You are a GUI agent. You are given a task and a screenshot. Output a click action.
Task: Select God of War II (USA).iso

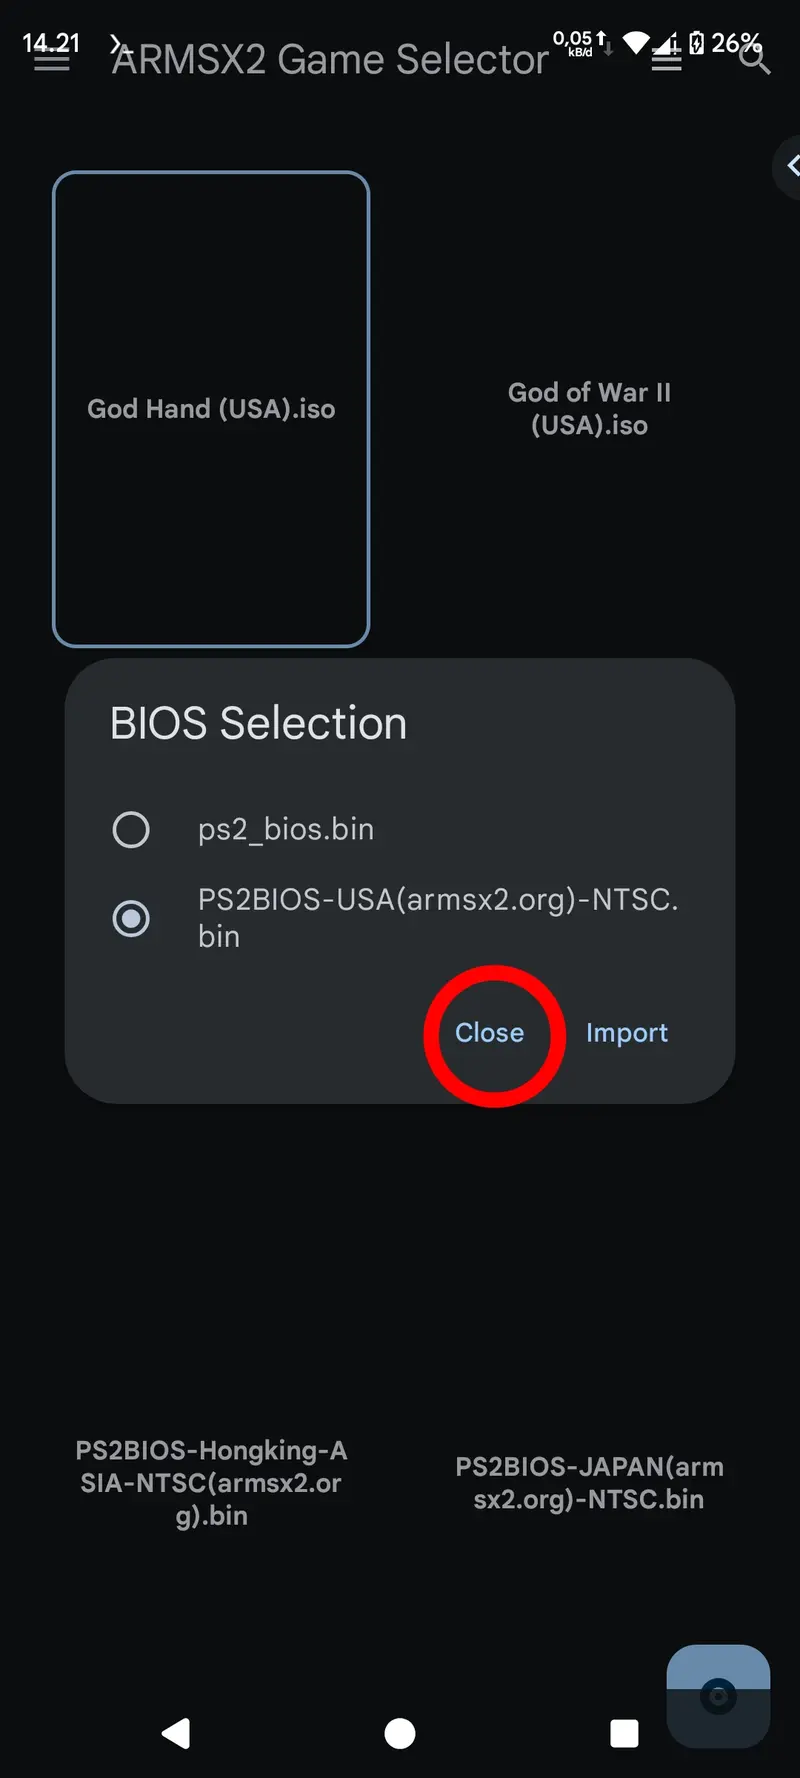(x=589, y=408)
